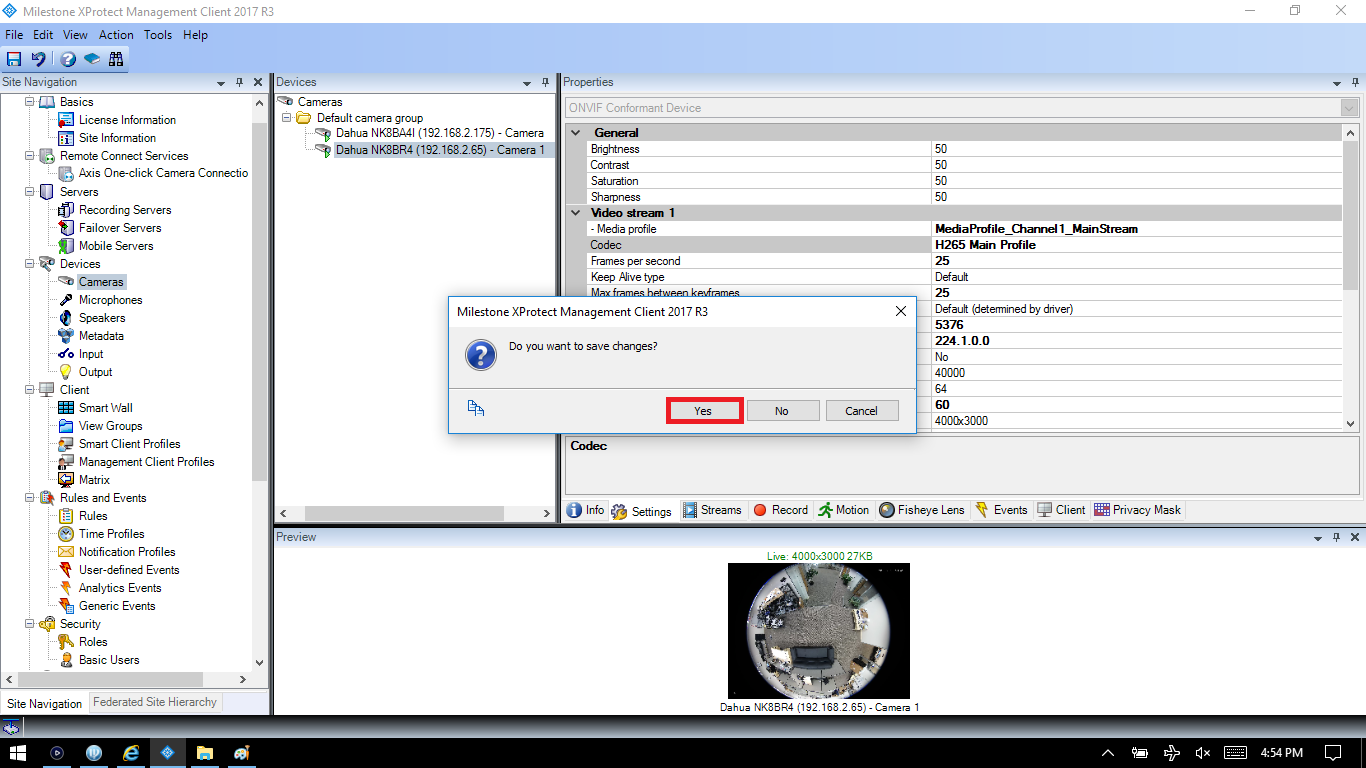
Task: Collapse the General properties section
Action: click(575, 132)
